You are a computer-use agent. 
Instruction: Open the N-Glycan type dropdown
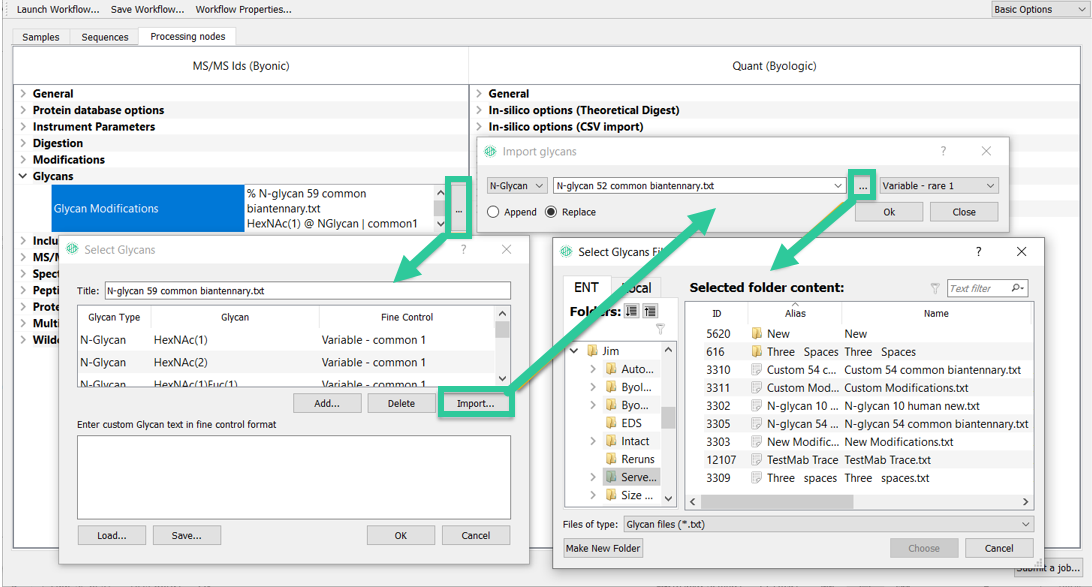point(516,186)
